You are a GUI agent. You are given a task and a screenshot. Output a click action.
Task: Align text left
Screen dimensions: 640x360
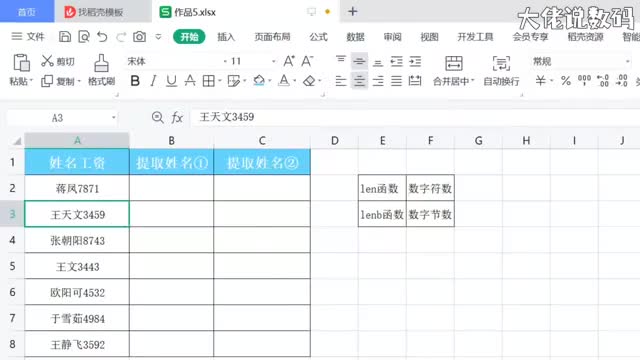(341, 81)
